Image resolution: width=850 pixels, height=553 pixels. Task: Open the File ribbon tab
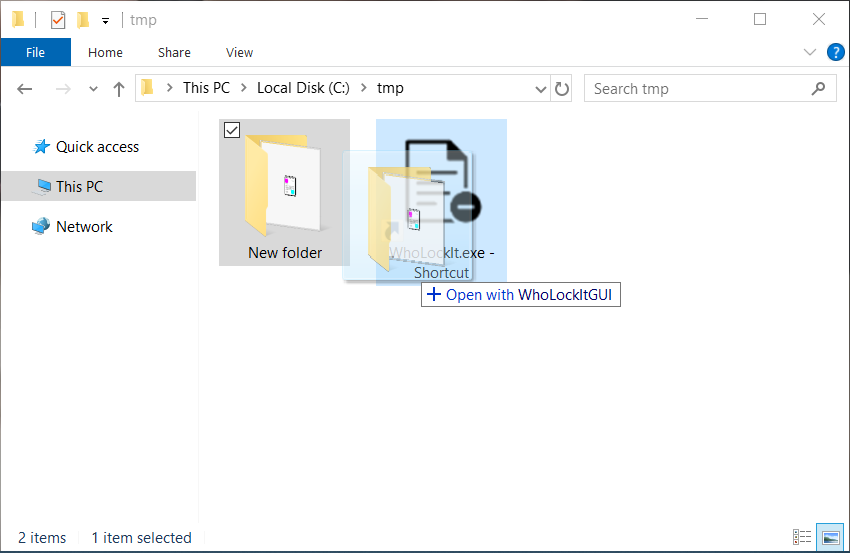click(36, 53)
